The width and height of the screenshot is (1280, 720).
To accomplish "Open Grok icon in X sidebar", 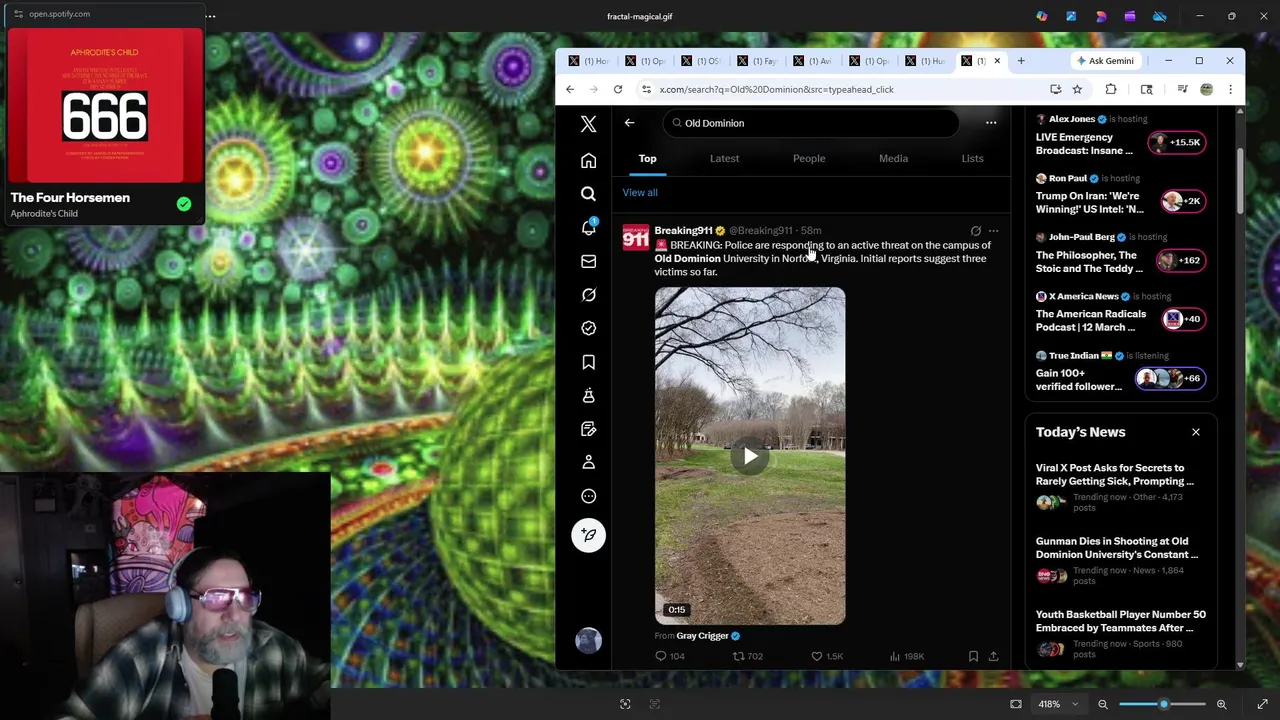I will pyautogui.click(x=588, y=295).
